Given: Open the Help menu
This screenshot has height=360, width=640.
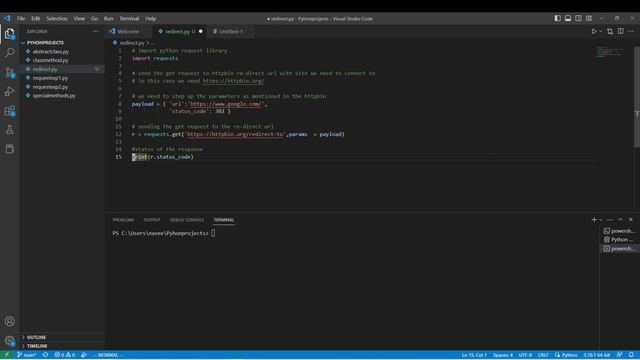Looking at the screenshot, I should (x=150, y=18).
